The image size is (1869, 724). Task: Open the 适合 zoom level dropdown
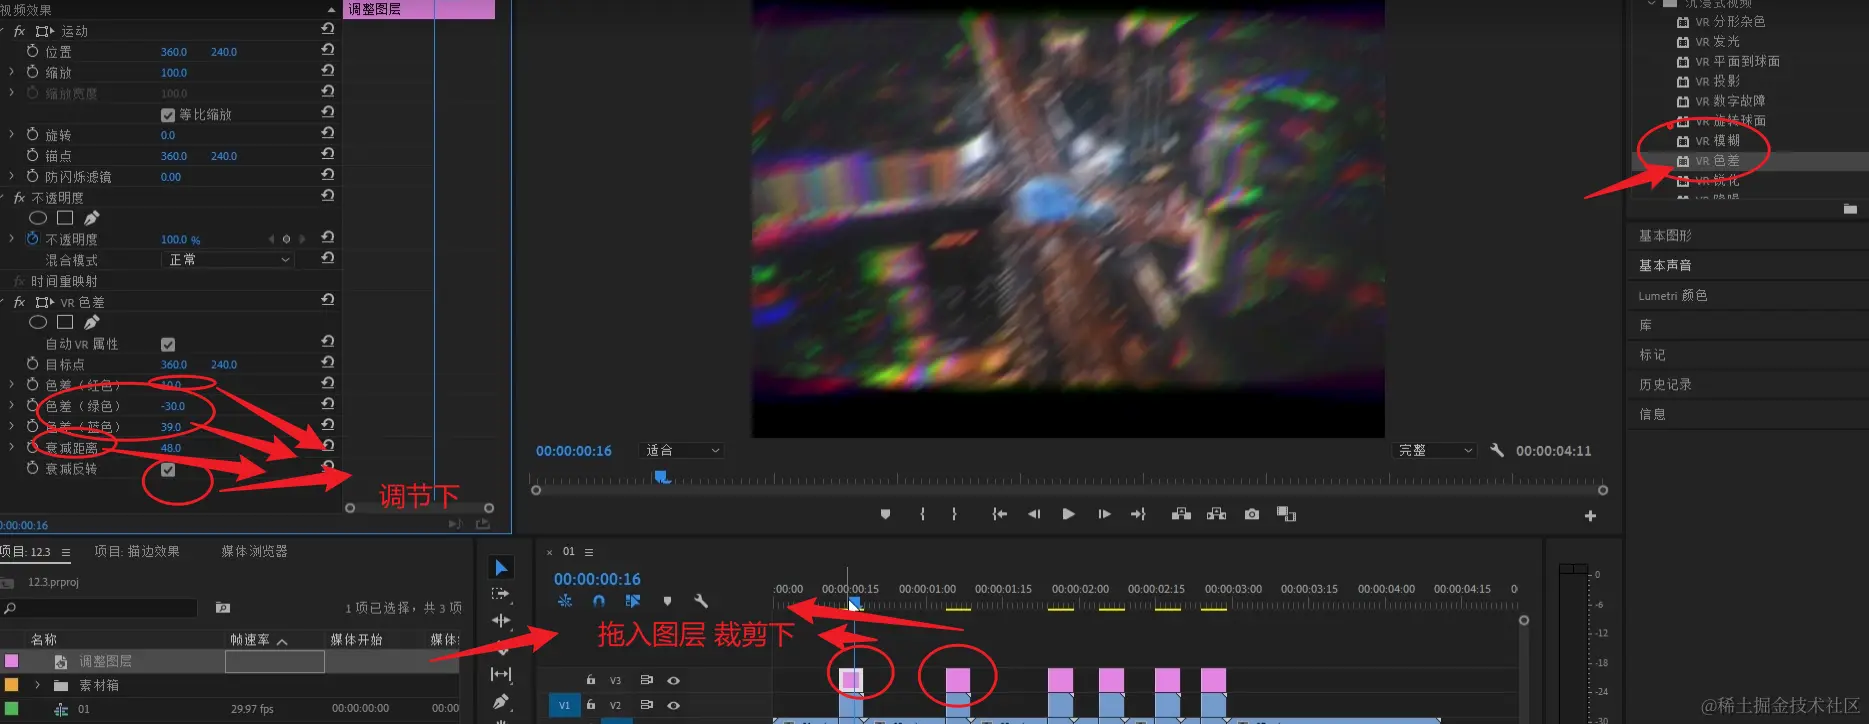click(x=682, y=451)
